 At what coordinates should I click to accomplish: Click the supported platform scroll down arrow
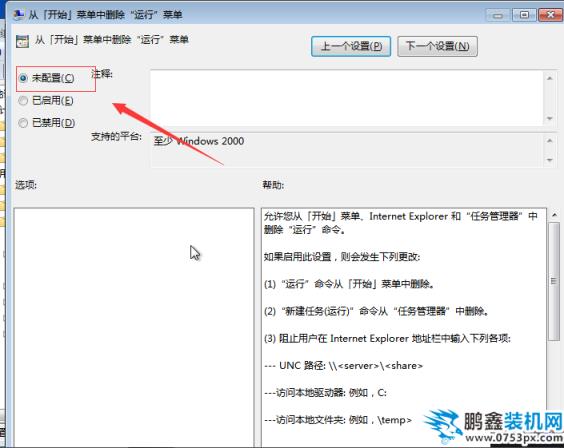coord(549,160)
